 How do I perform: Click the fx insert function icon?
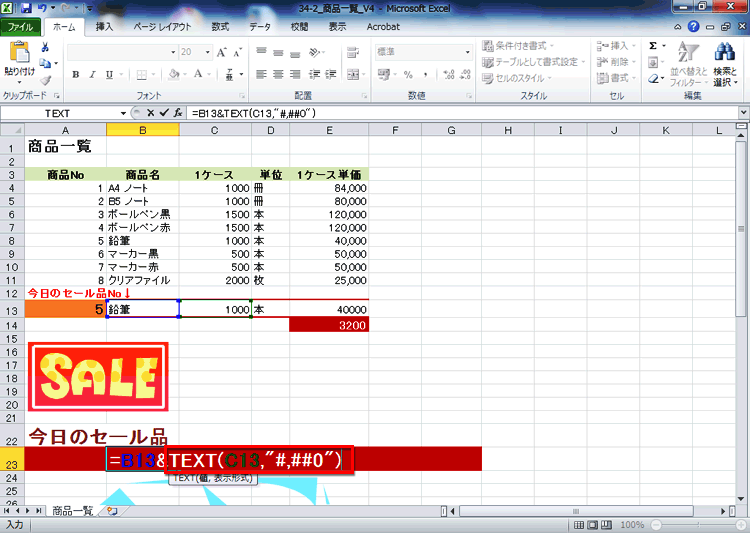(x=177, y=113)
